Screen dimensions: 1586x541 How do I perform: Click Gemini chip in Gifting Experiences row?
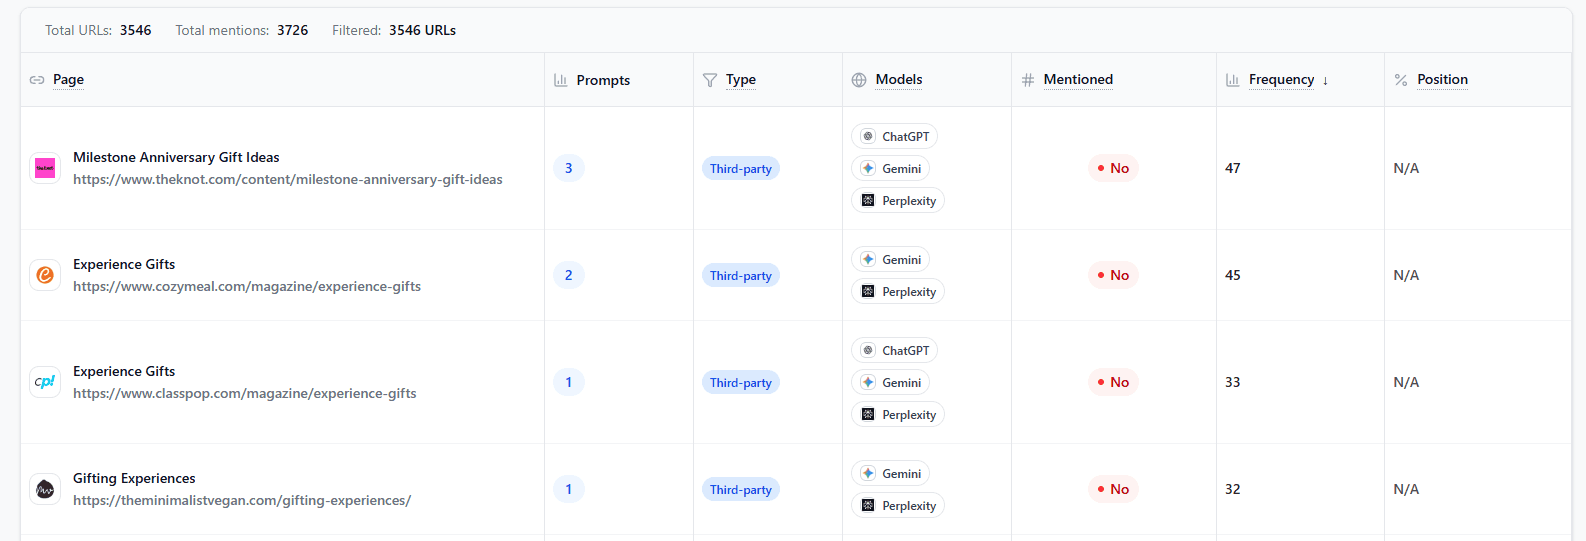[891, 474]
